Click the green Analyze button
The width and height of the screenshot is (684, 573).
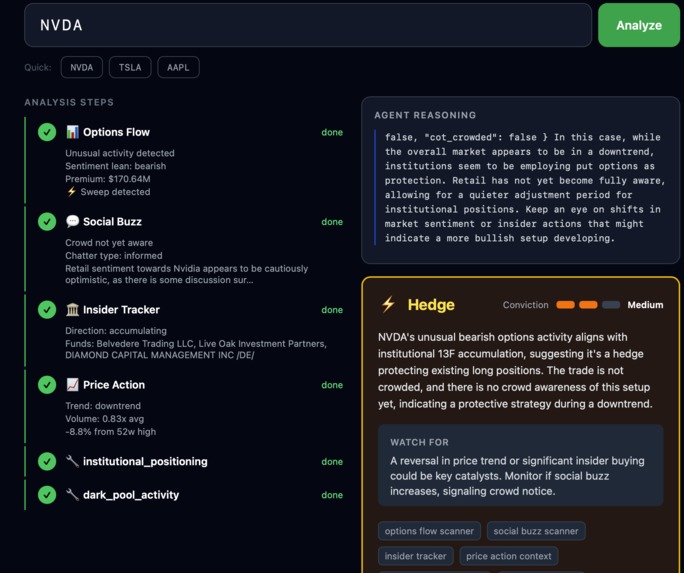point(639,25)
